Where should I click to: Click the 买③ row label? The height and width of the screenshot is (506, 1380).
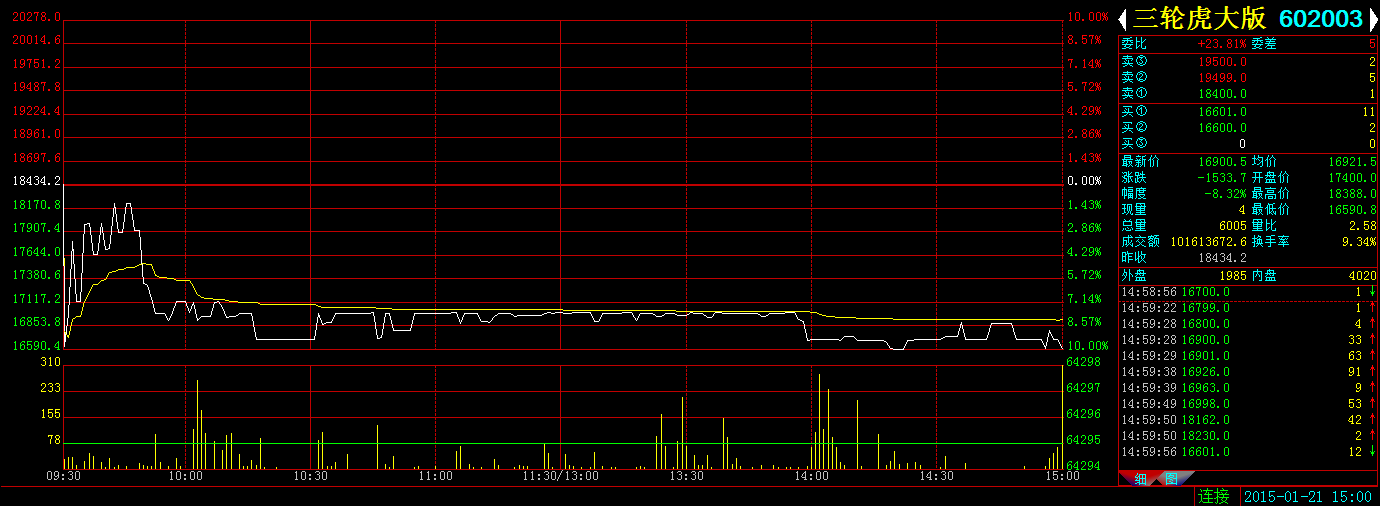pyautogui.click(x=1134, y=144)
